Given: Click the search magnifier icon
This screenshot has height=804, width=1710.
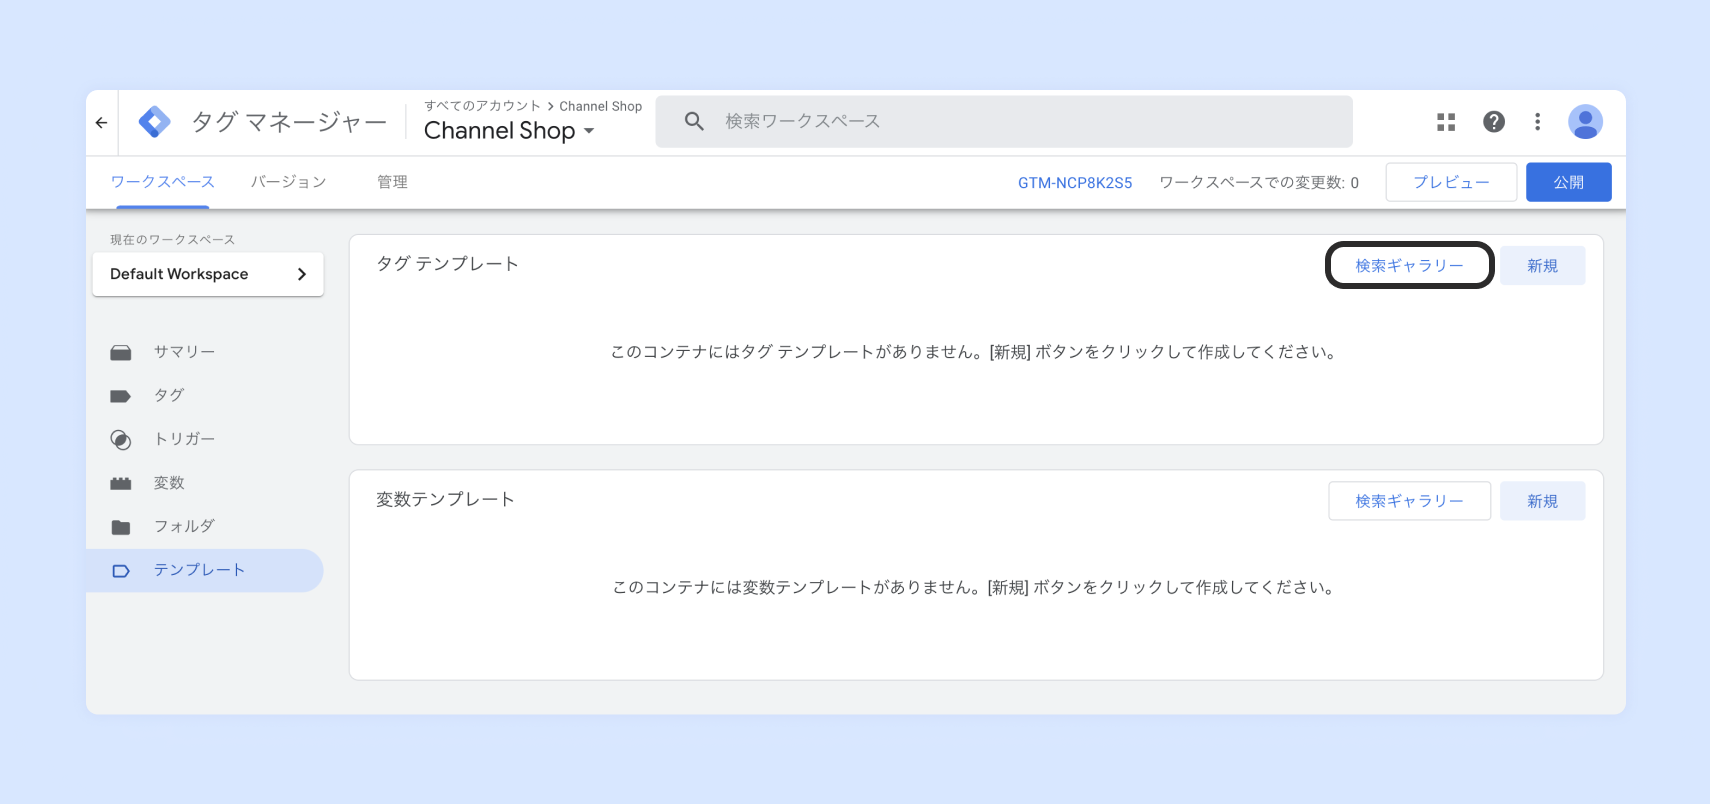Looking at the screenshot, I should 694,122.
